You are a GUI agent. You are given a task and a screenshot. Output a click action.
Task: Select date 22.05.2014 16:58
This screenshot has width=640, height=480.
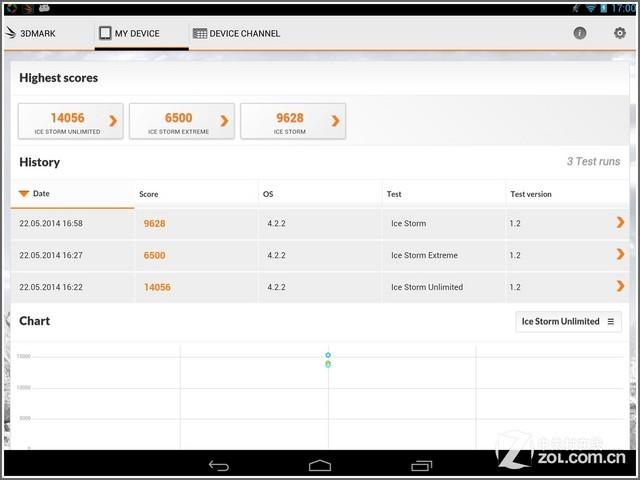[51, 223]
